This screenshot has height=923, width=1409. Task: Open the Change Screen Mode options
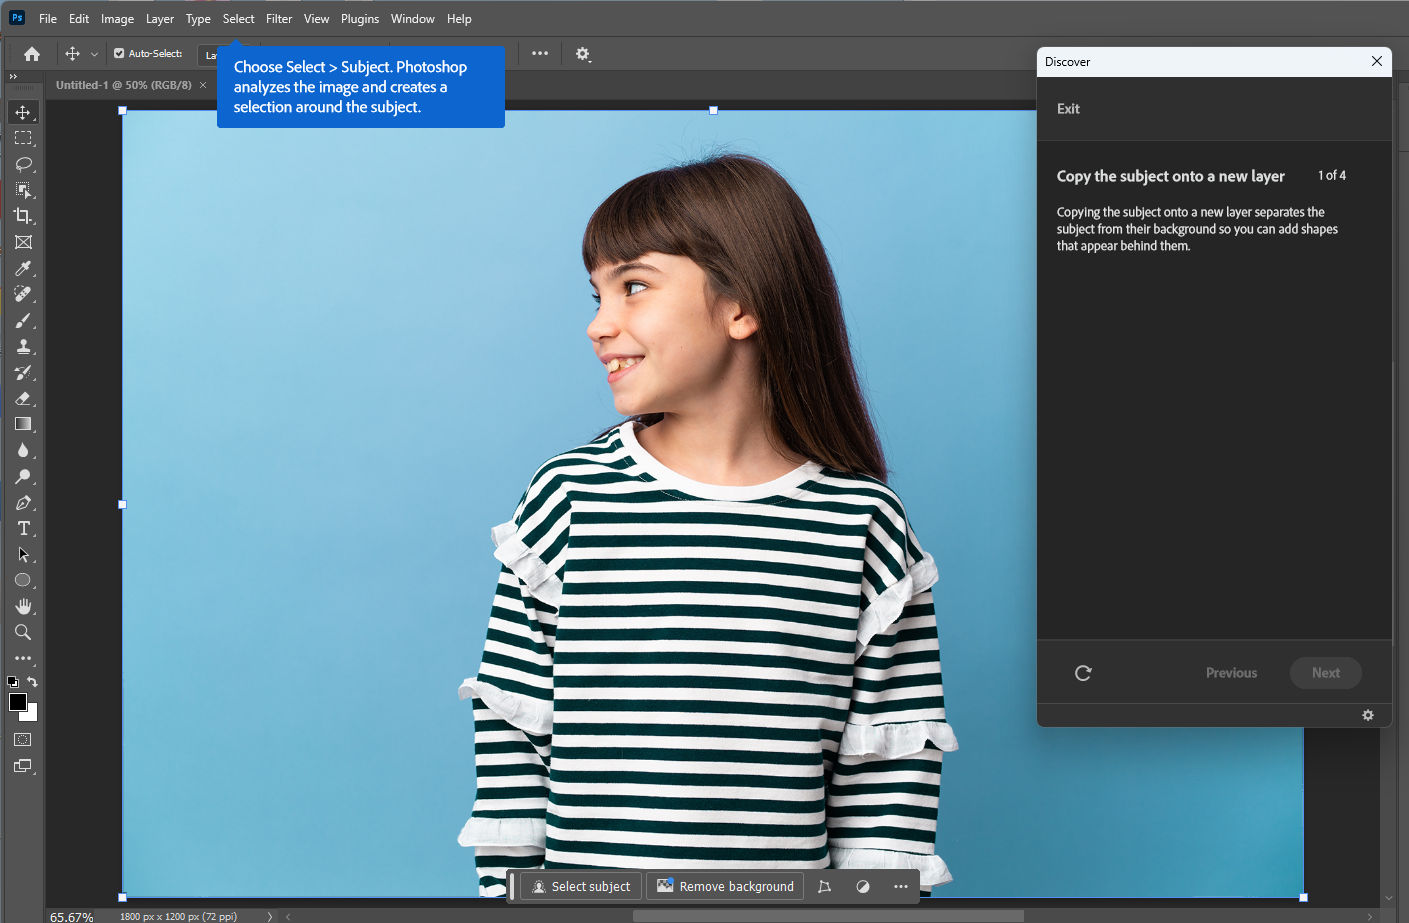23,767
